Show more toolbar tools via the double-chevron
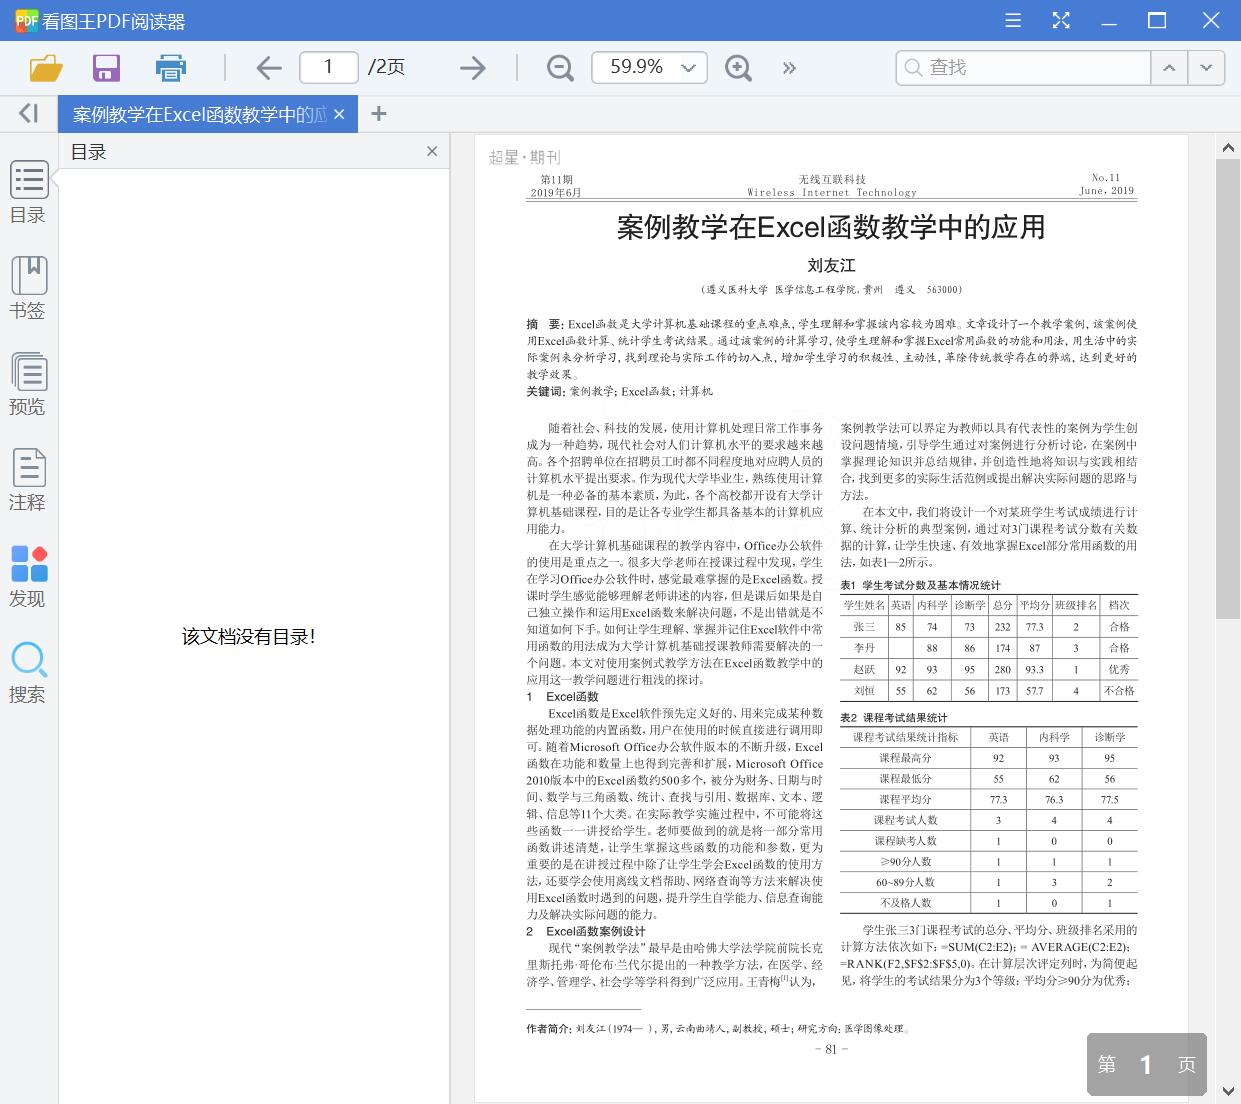The width and height of the screenshot is (1241, 1104). (789, 68)
